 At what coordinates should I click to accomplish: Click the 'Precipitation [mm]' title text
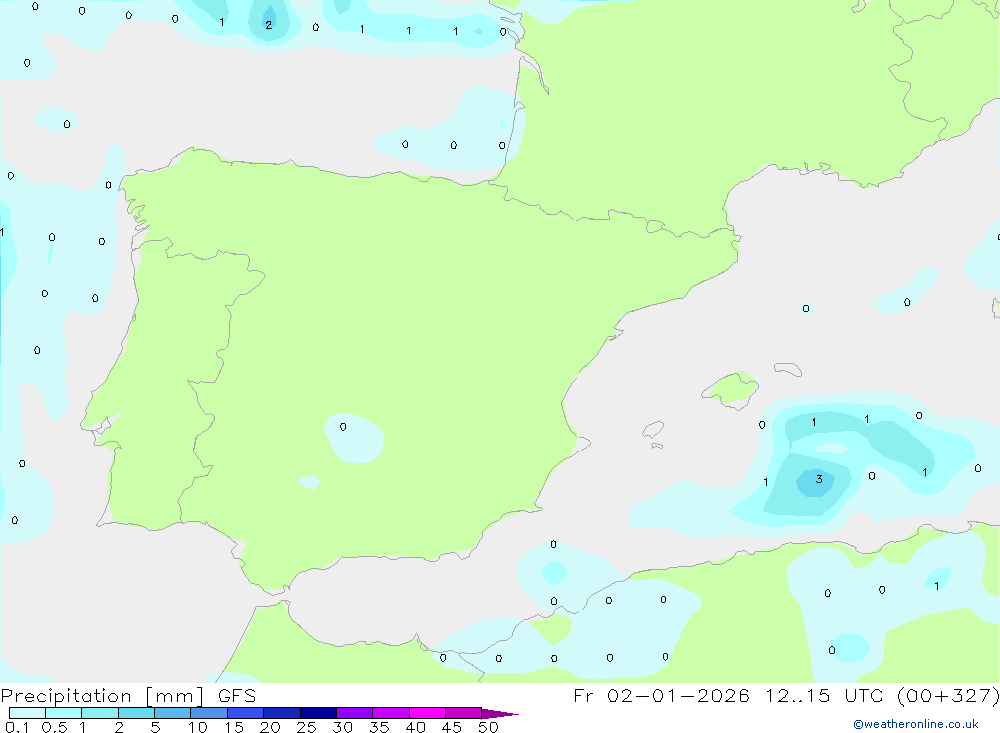(x=102, y=696)
